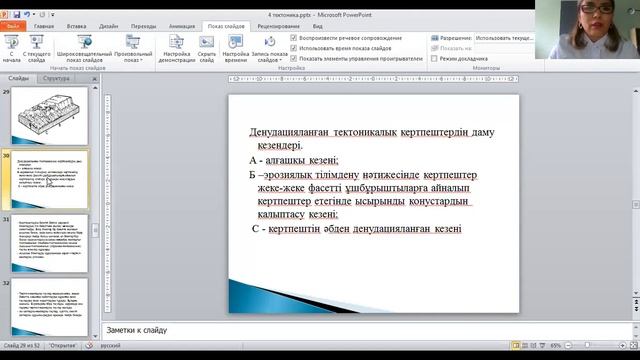Switch to Главная ribbon tab

tap(44, 26)
